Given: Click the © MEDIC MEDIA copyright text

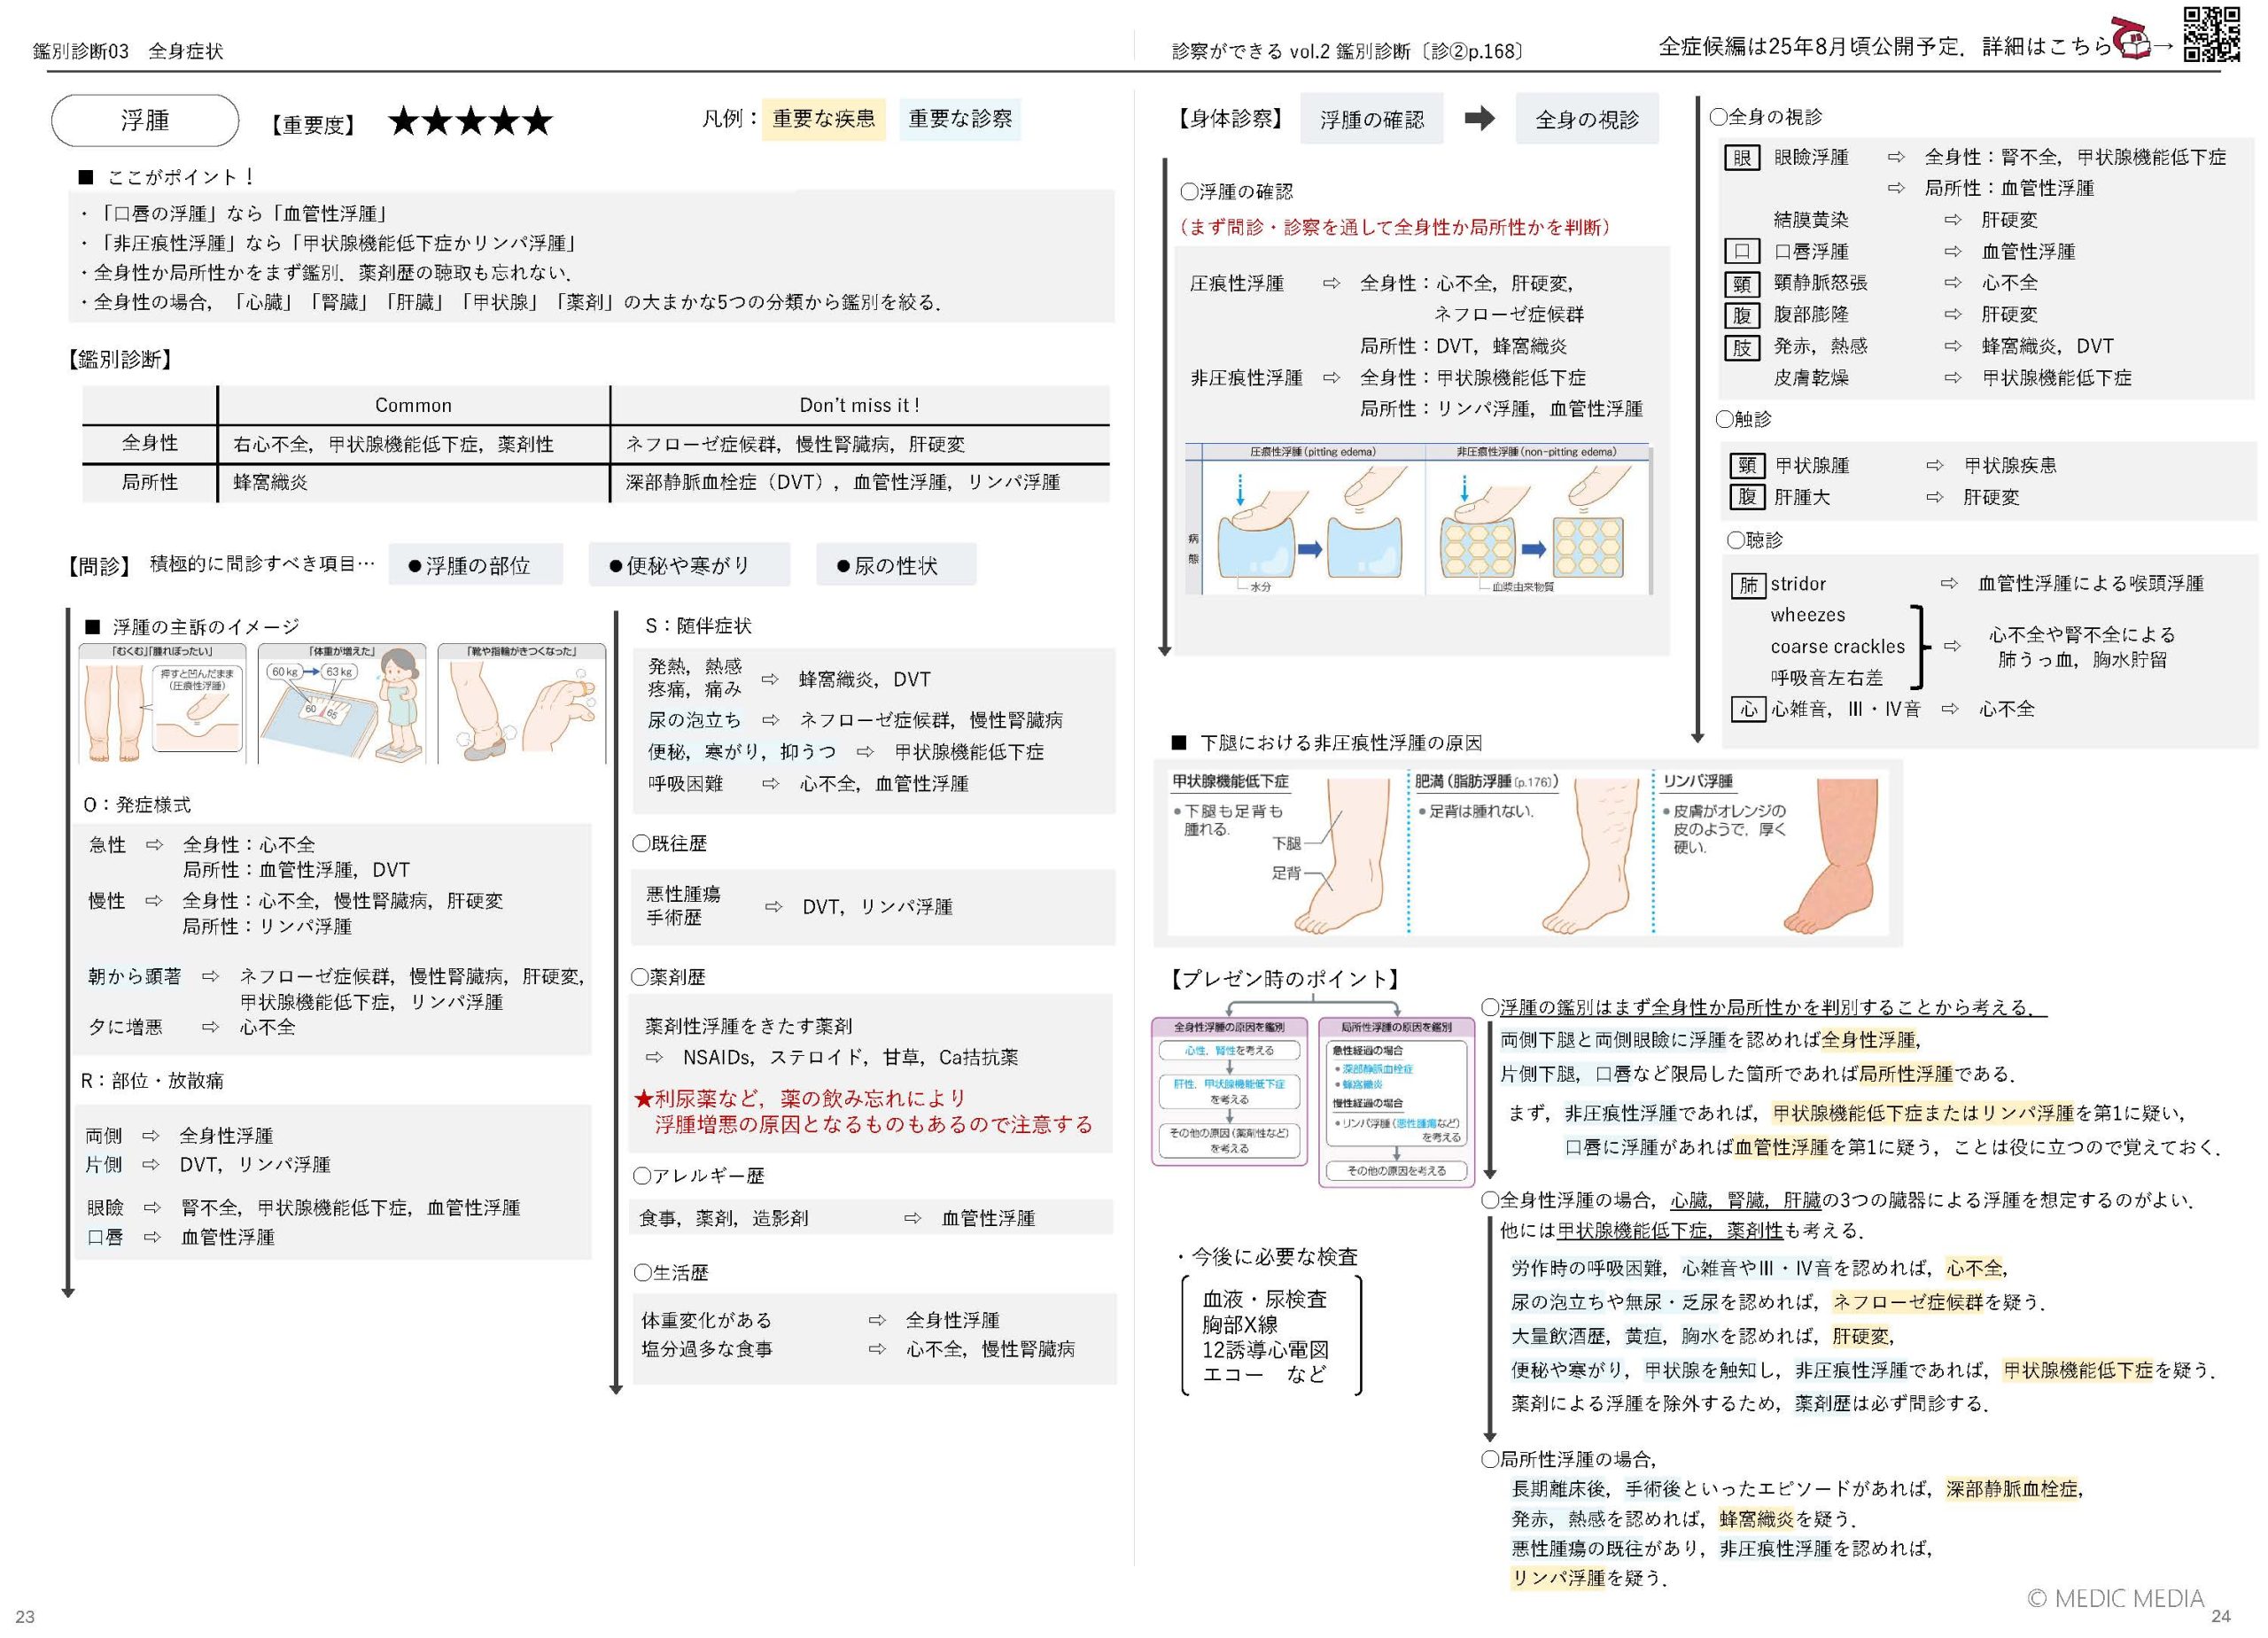Looking at the screenshot, I should coord(2115,1599).
